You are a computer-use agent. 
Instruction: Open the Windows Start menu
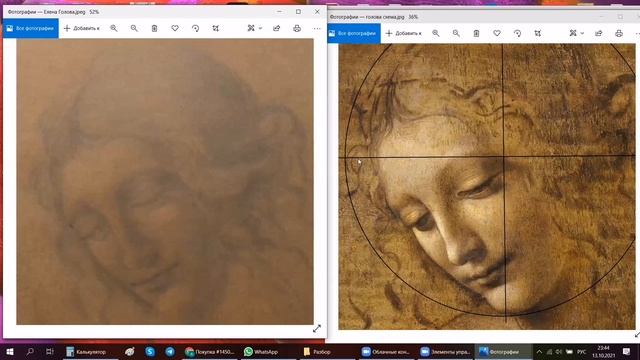pyautogui.click(x=10, y=351)
